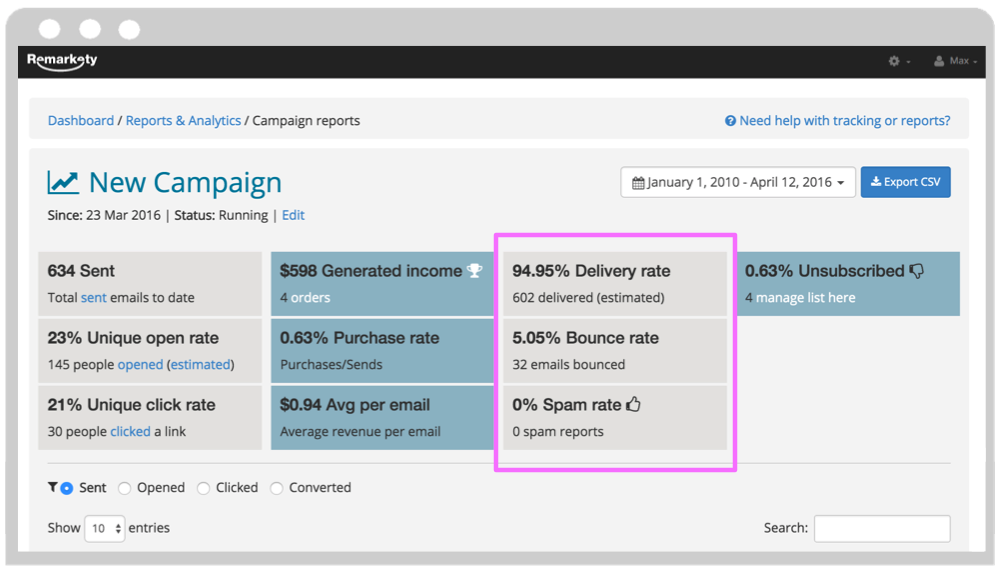Click the download icon on Export CSV
1002x572 pixels.
[x=876, y=182]
